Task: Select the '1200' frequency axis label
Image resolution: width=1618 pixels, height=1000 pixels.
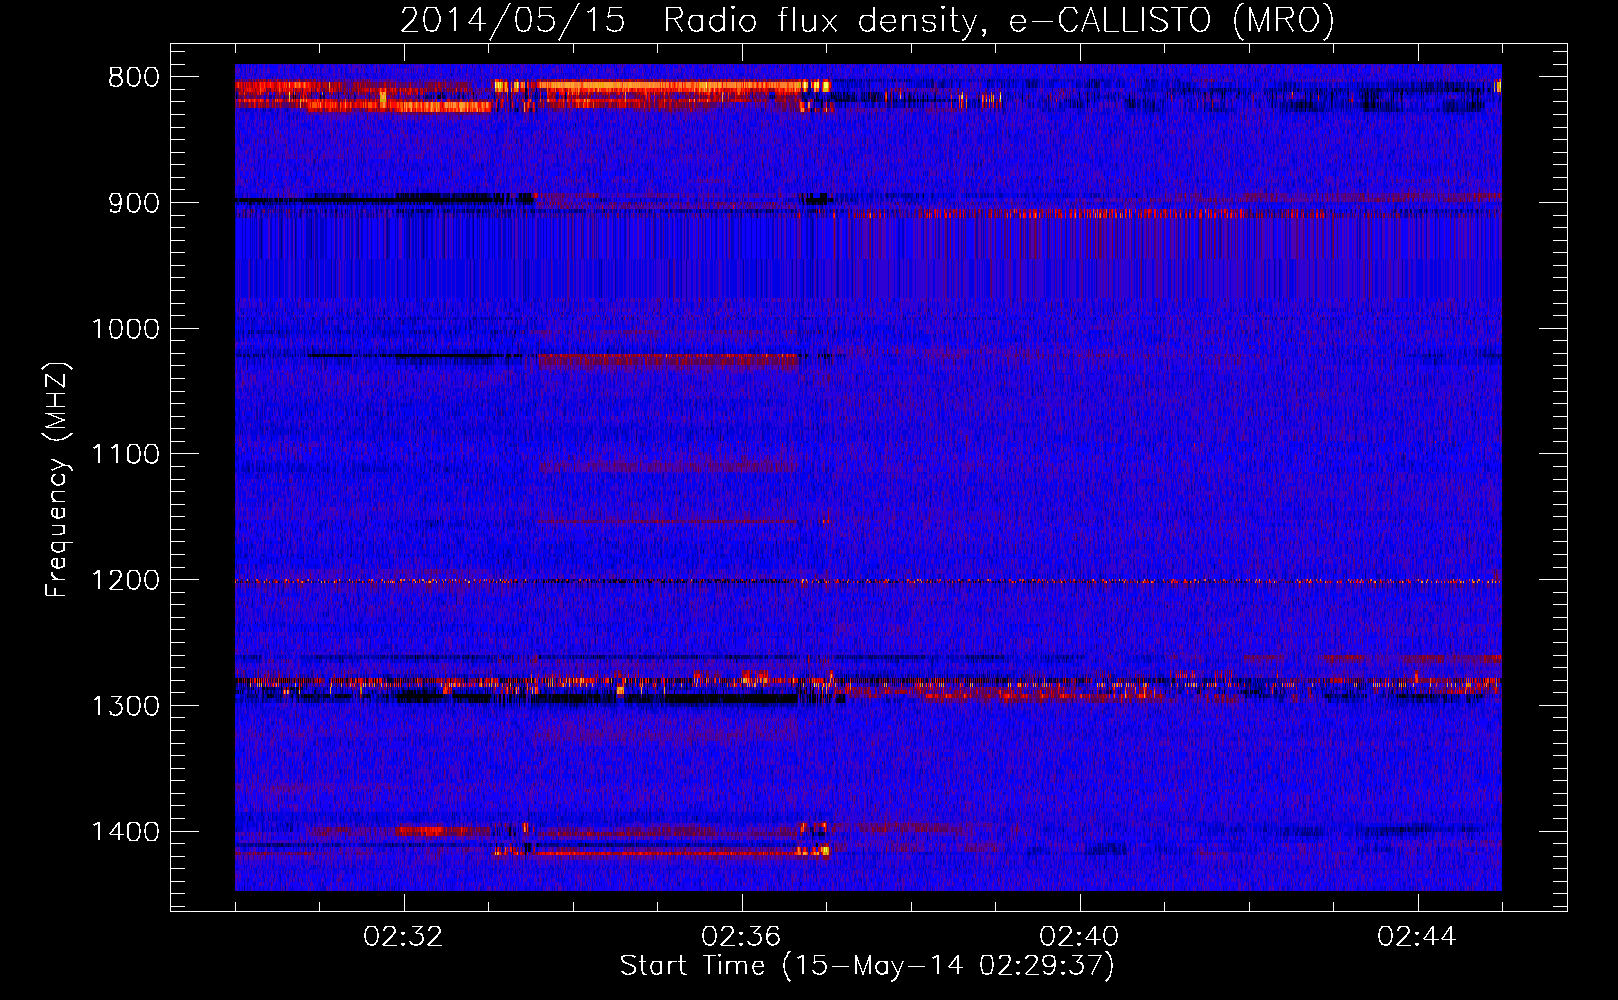Action: tap(126, 581)
